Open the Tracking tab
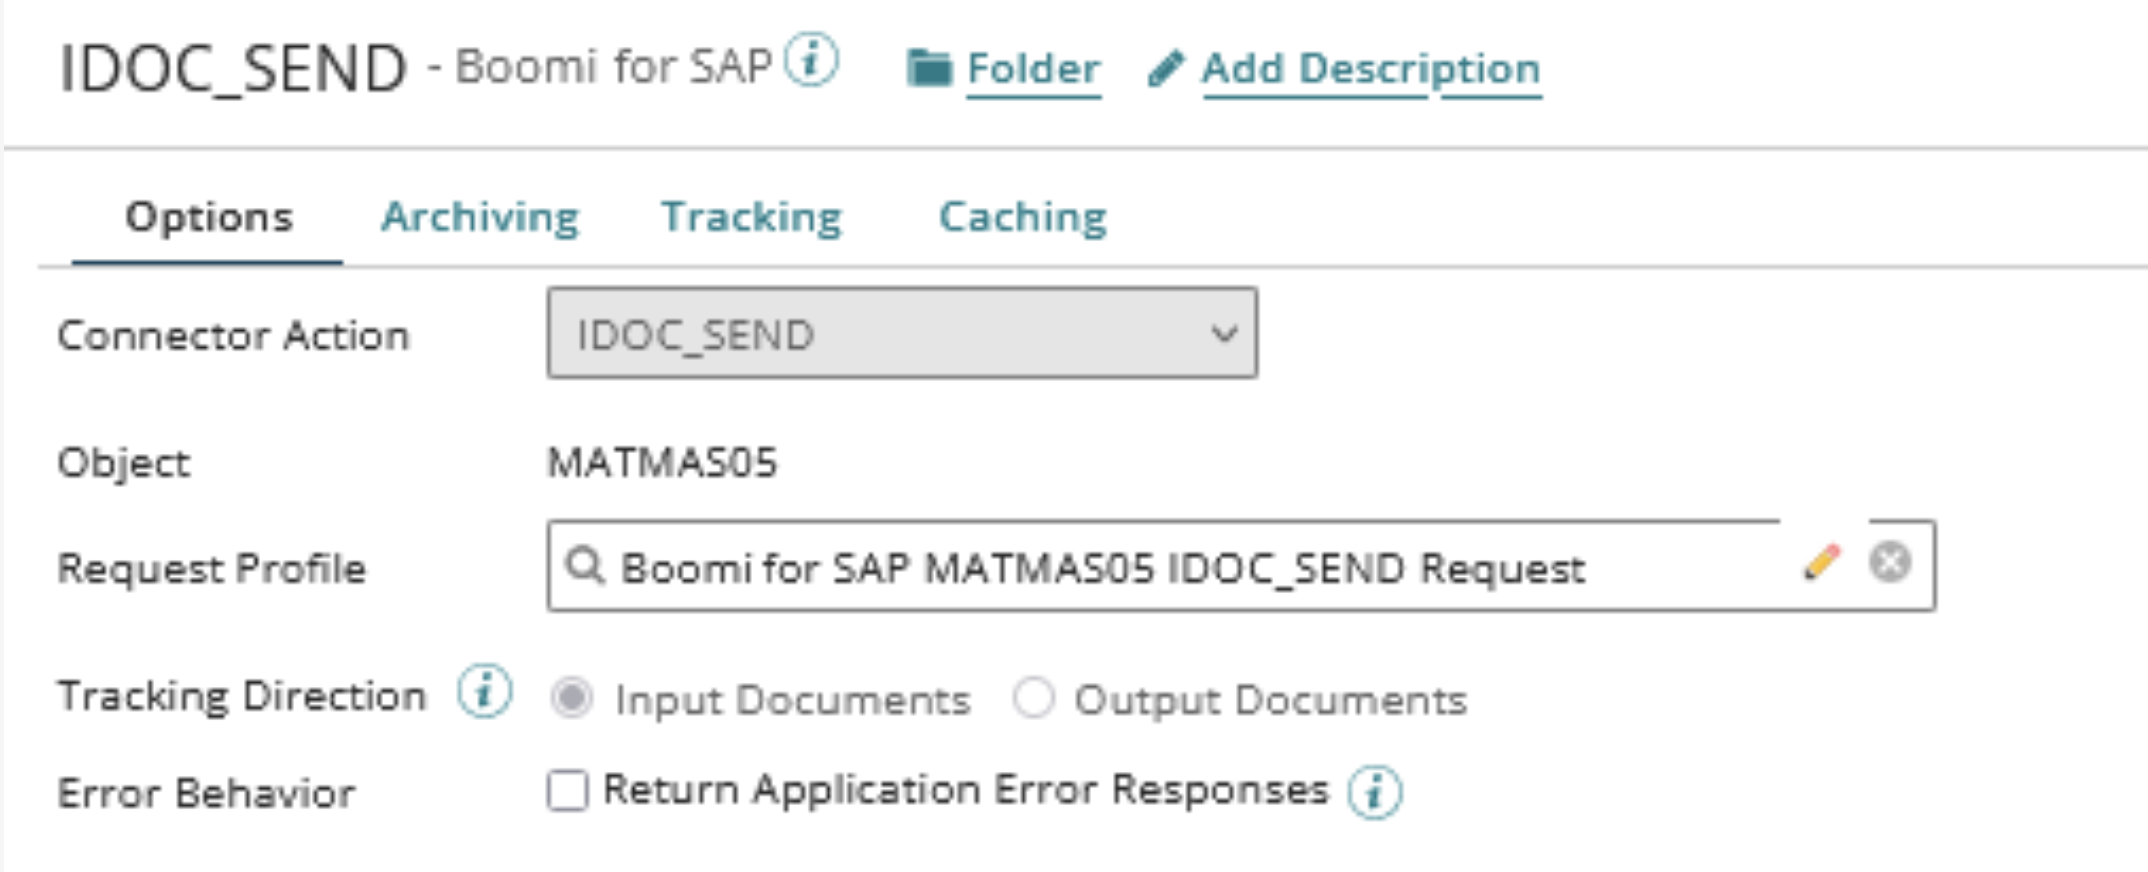The width and height of the screenshot is (2148, 872). 752,217
